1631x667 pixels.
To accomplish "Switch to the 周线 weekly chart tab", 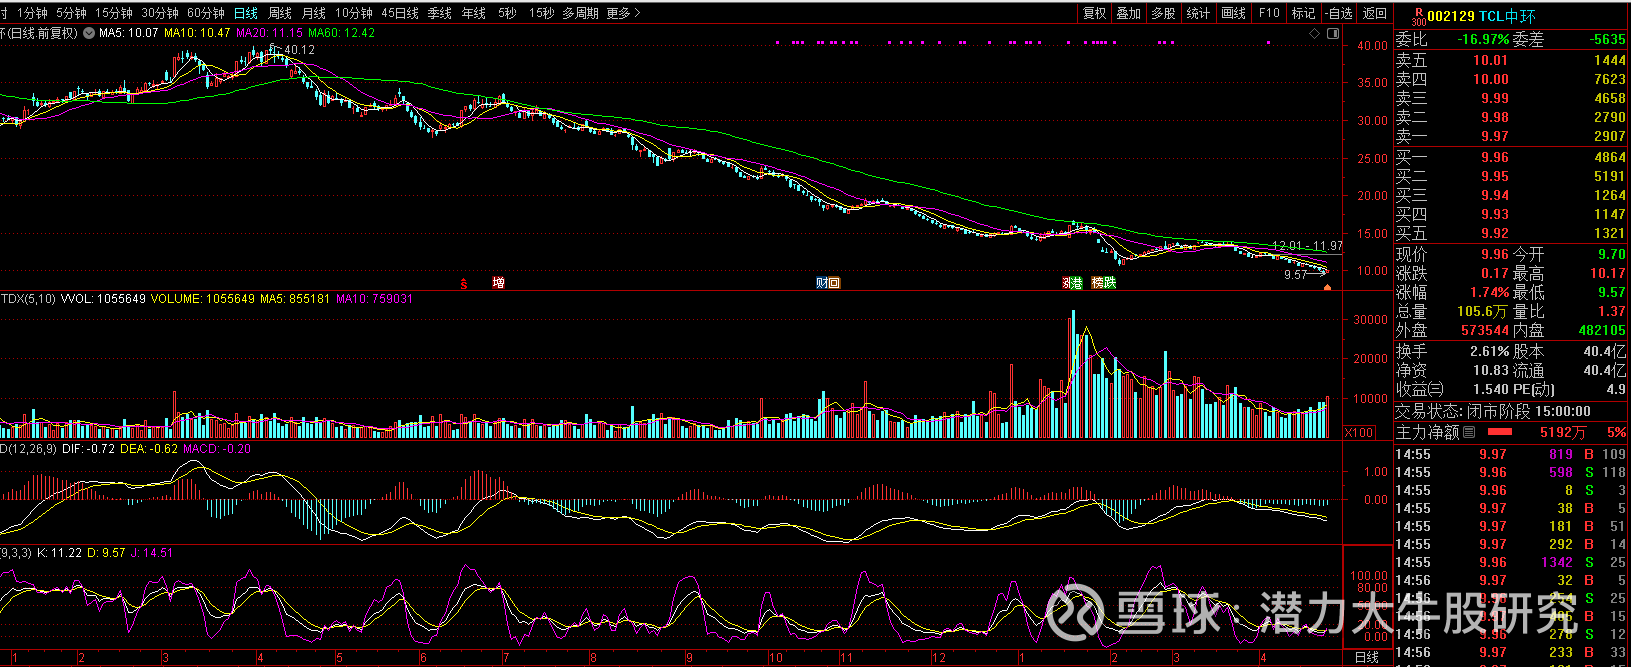I will [280, 13].
